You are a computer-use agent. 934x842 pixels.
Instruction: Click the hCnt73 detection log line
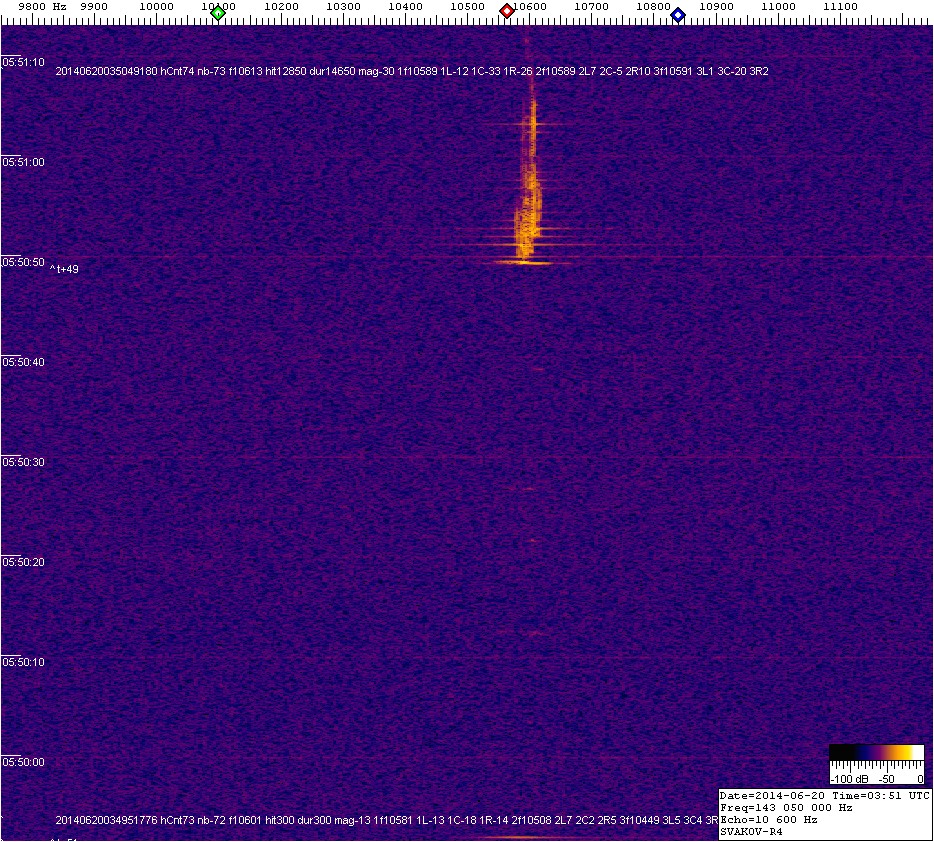pyautogui.click(x=386, y=820)
